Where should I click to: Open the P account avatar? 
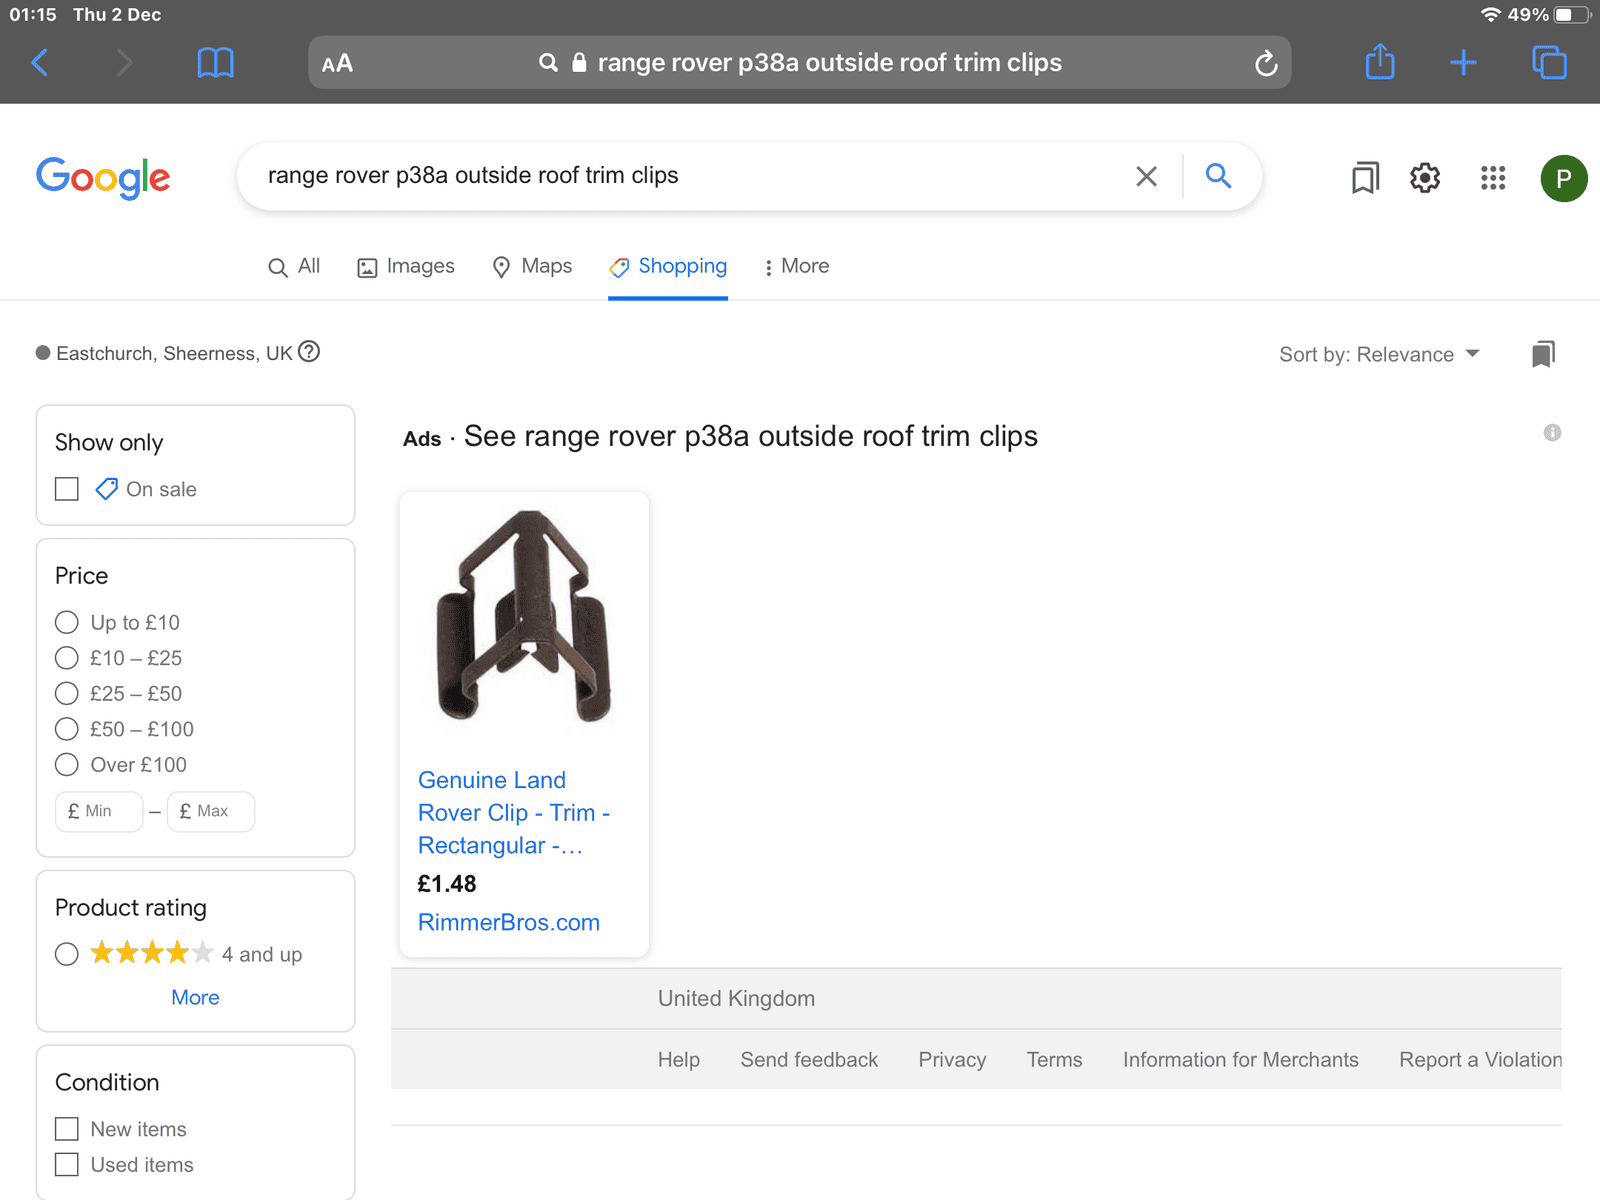pyautogui.click(x=1564, y=178)
